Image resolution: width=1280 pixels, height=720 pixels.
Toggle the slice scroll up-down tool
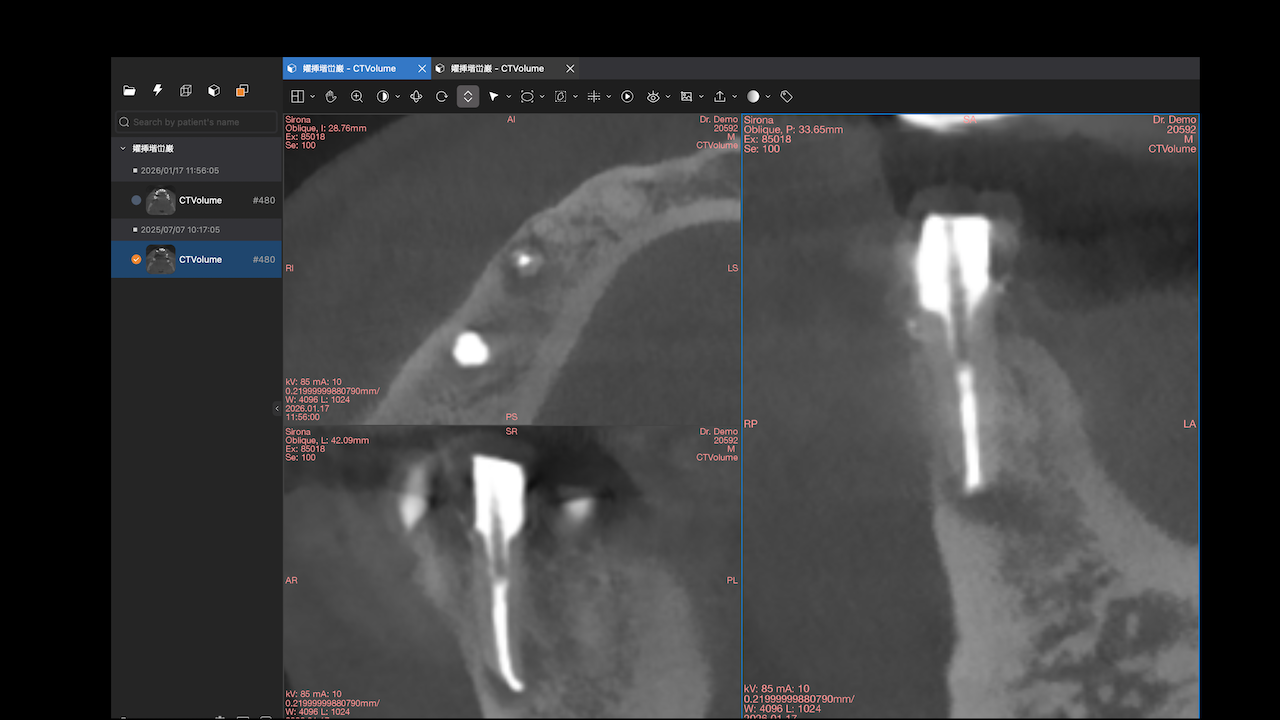pos(468,96)
